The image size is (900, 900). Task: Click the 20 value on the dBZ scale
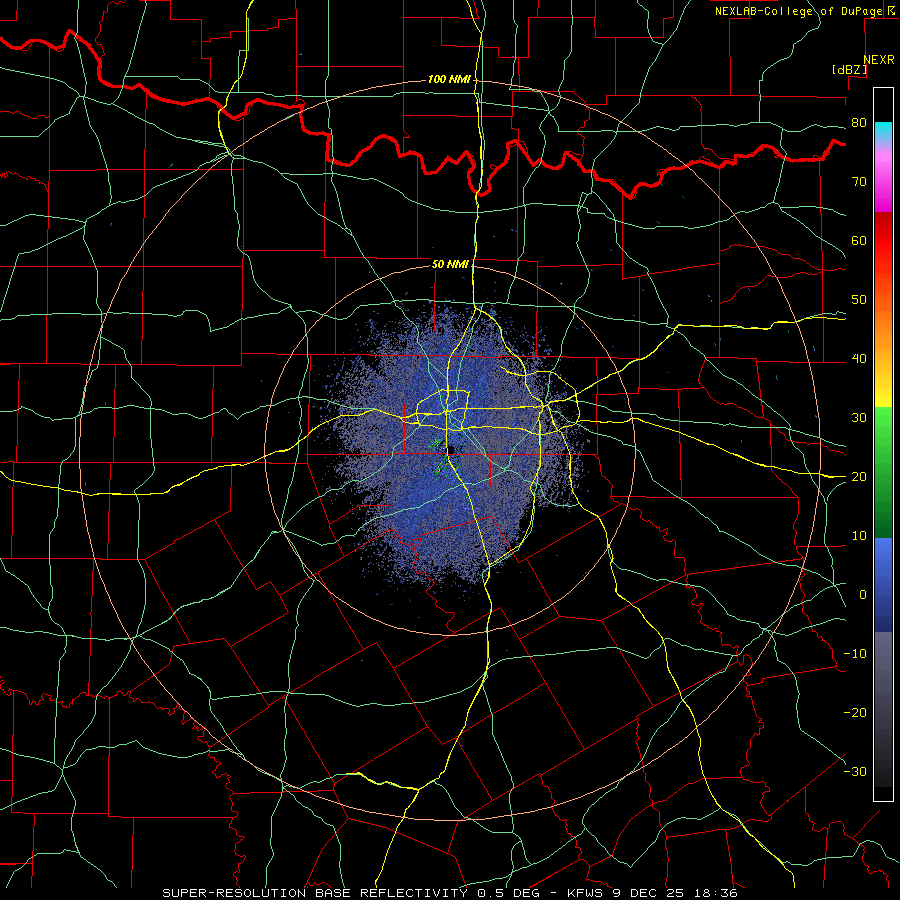[859, 476]
